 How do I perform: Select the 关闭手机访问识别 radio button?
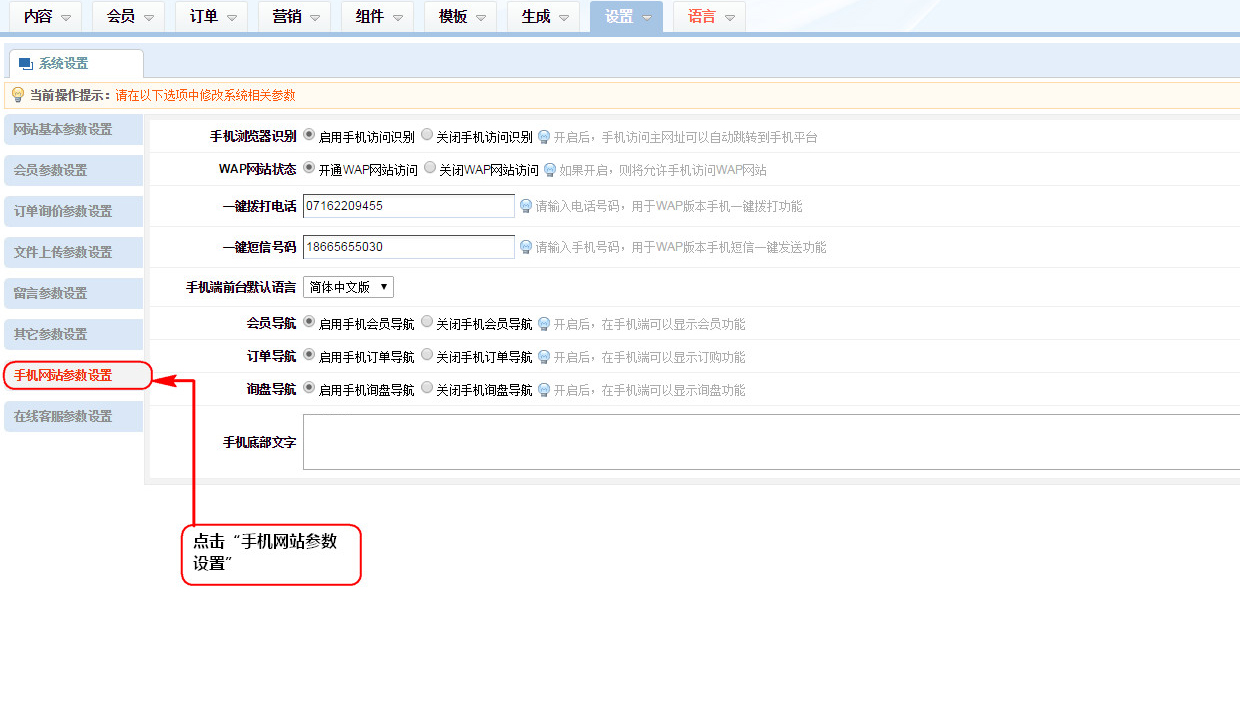[427, 135]
